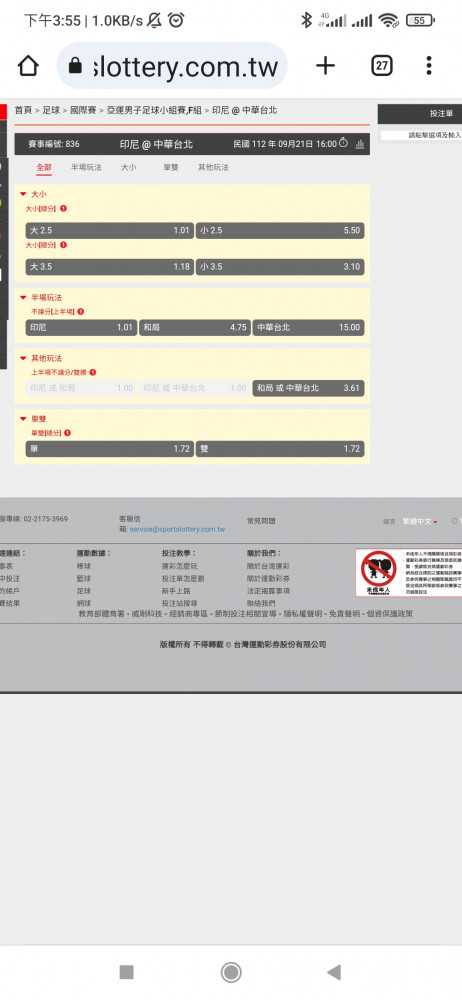Viewport: 462px width, 1000px height.
Task: Pick 單 odds 1.72 bet
Action: pos(109,449)
